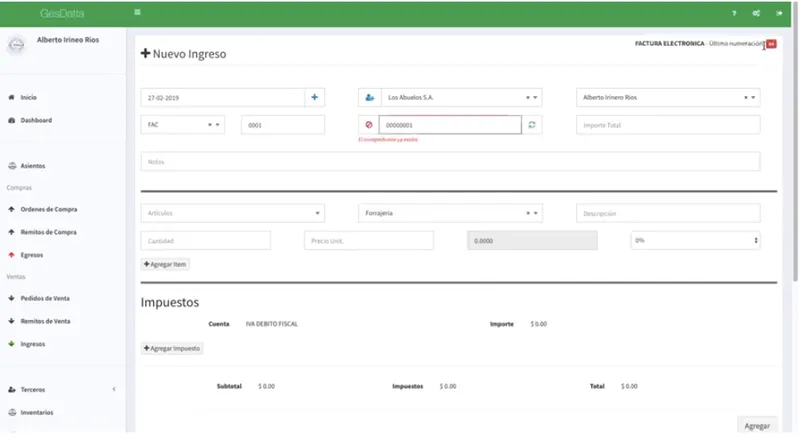Click the Agregar Impuesto button

click(172, 348)
